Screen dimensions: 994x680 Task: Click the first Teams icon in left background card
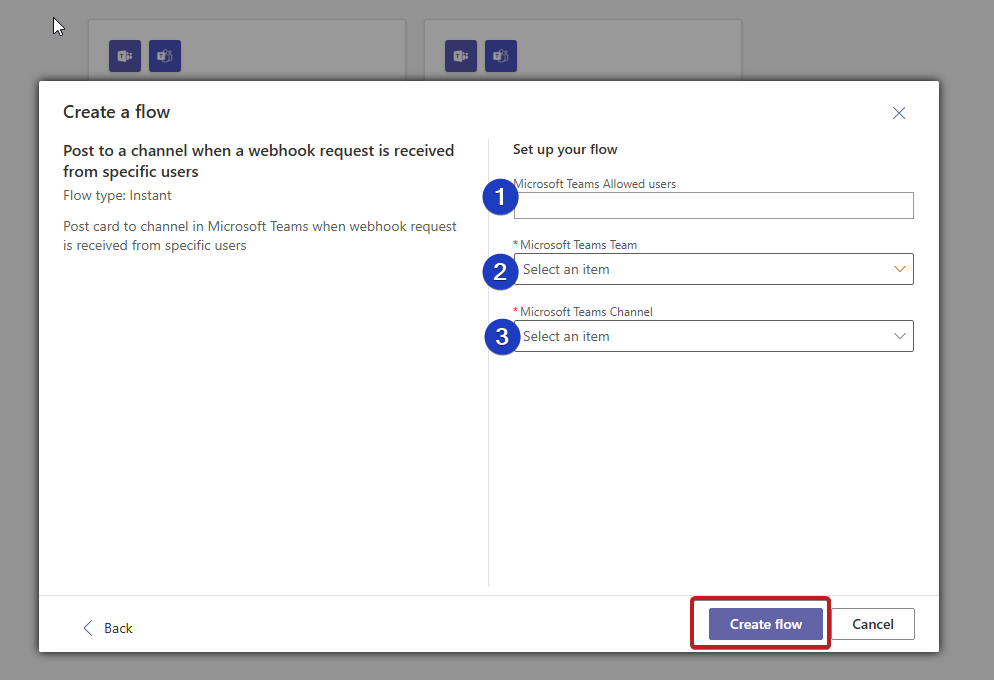[x=125, y=56]
